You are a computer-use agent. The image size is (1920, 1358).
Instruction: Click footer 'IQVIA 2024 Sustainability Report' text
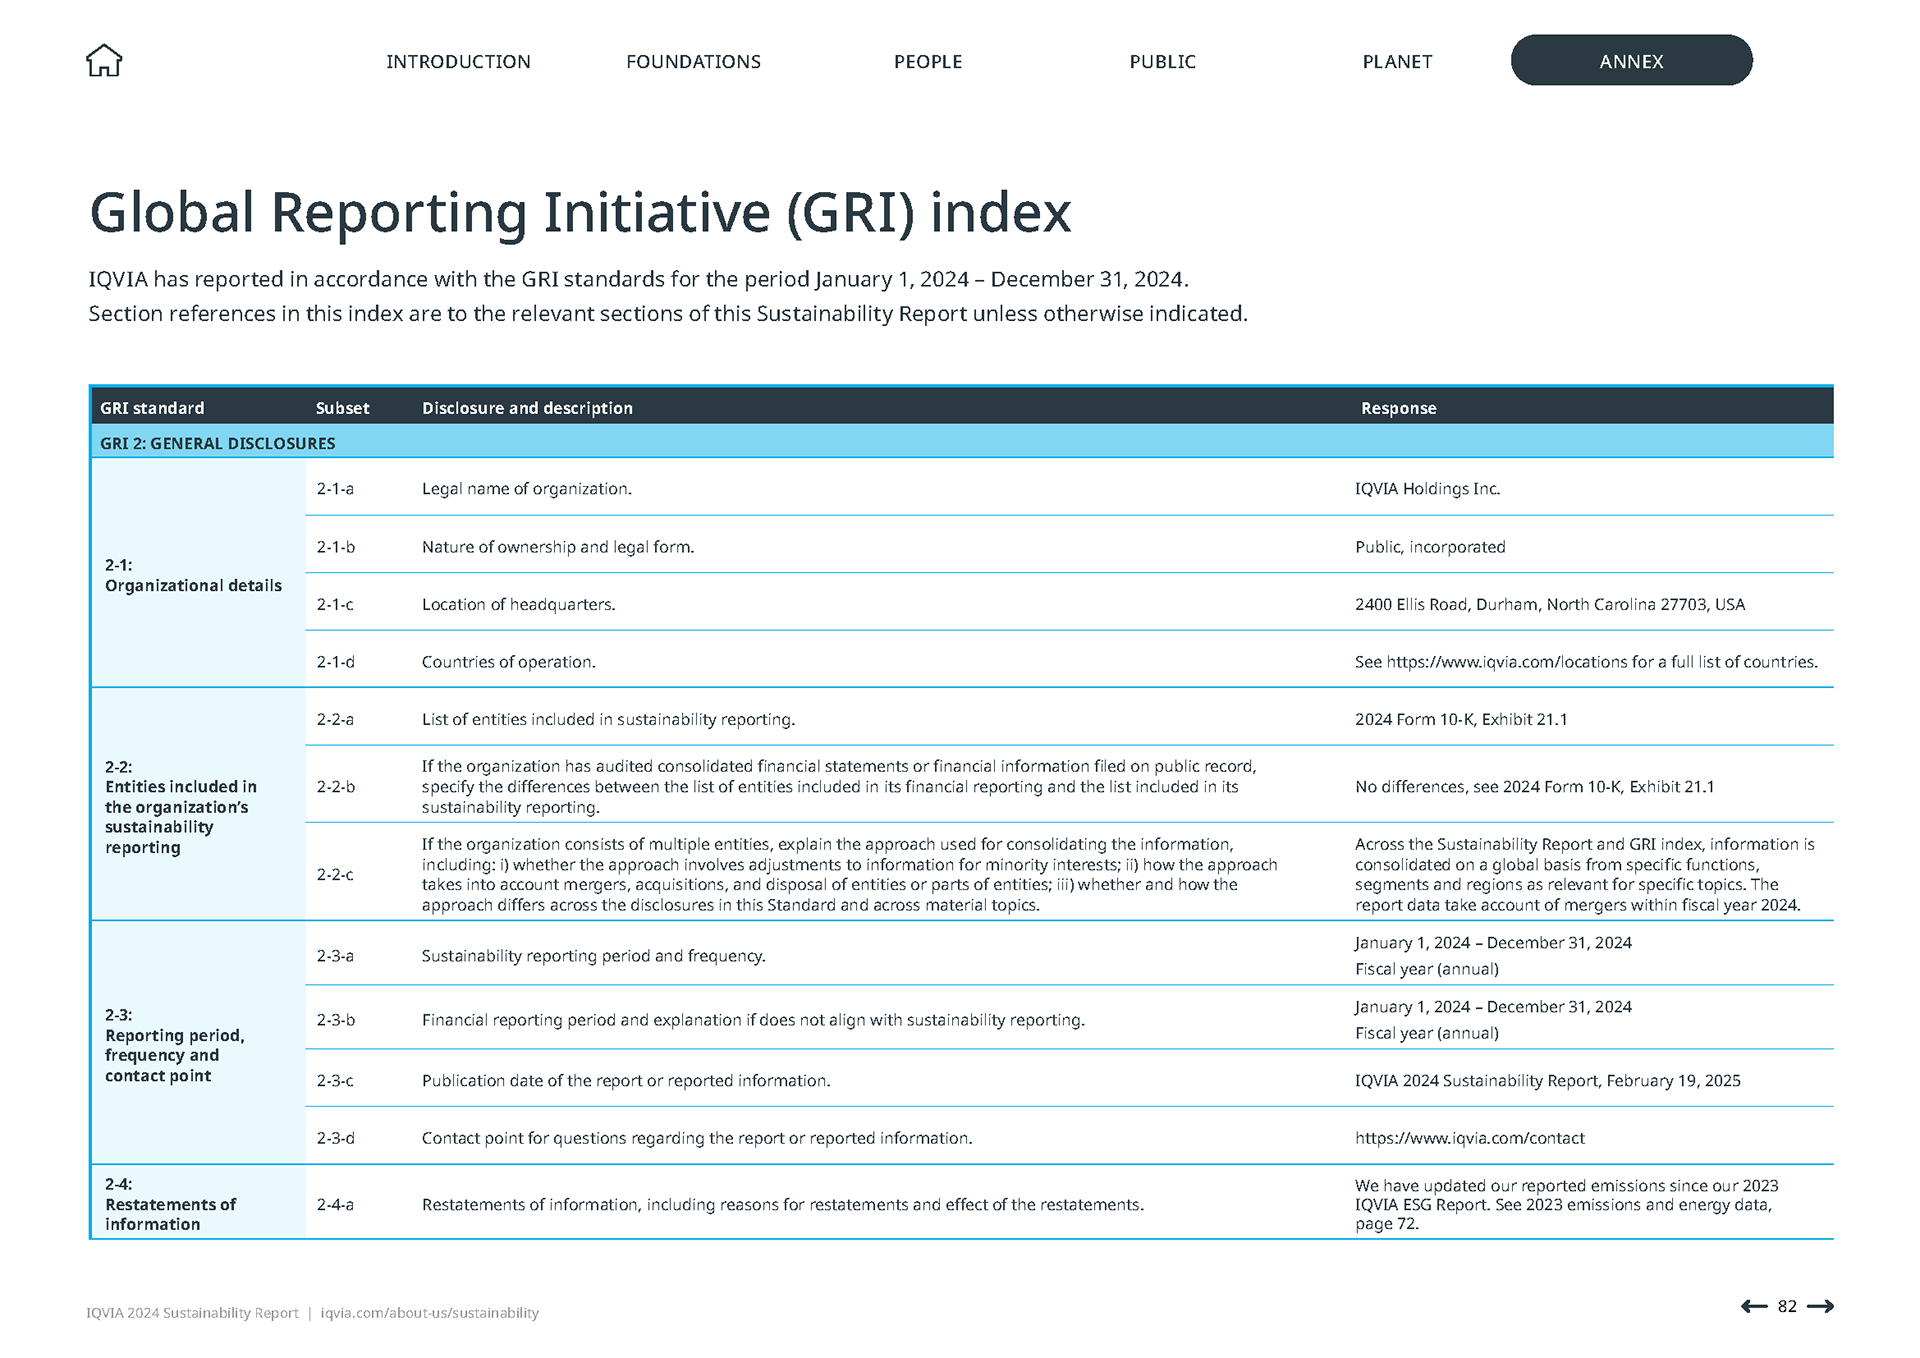click(x=192, y=1313)
